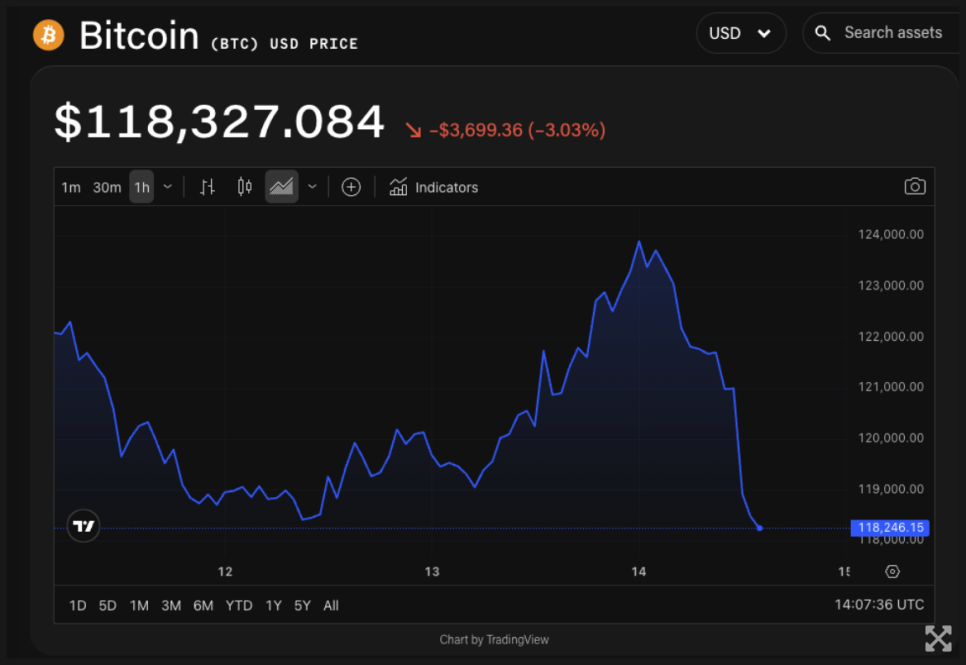Set chart range to 6M
The height and width of the screenshot is (665, 966).
pyautogui.click(x=203, y=606)
